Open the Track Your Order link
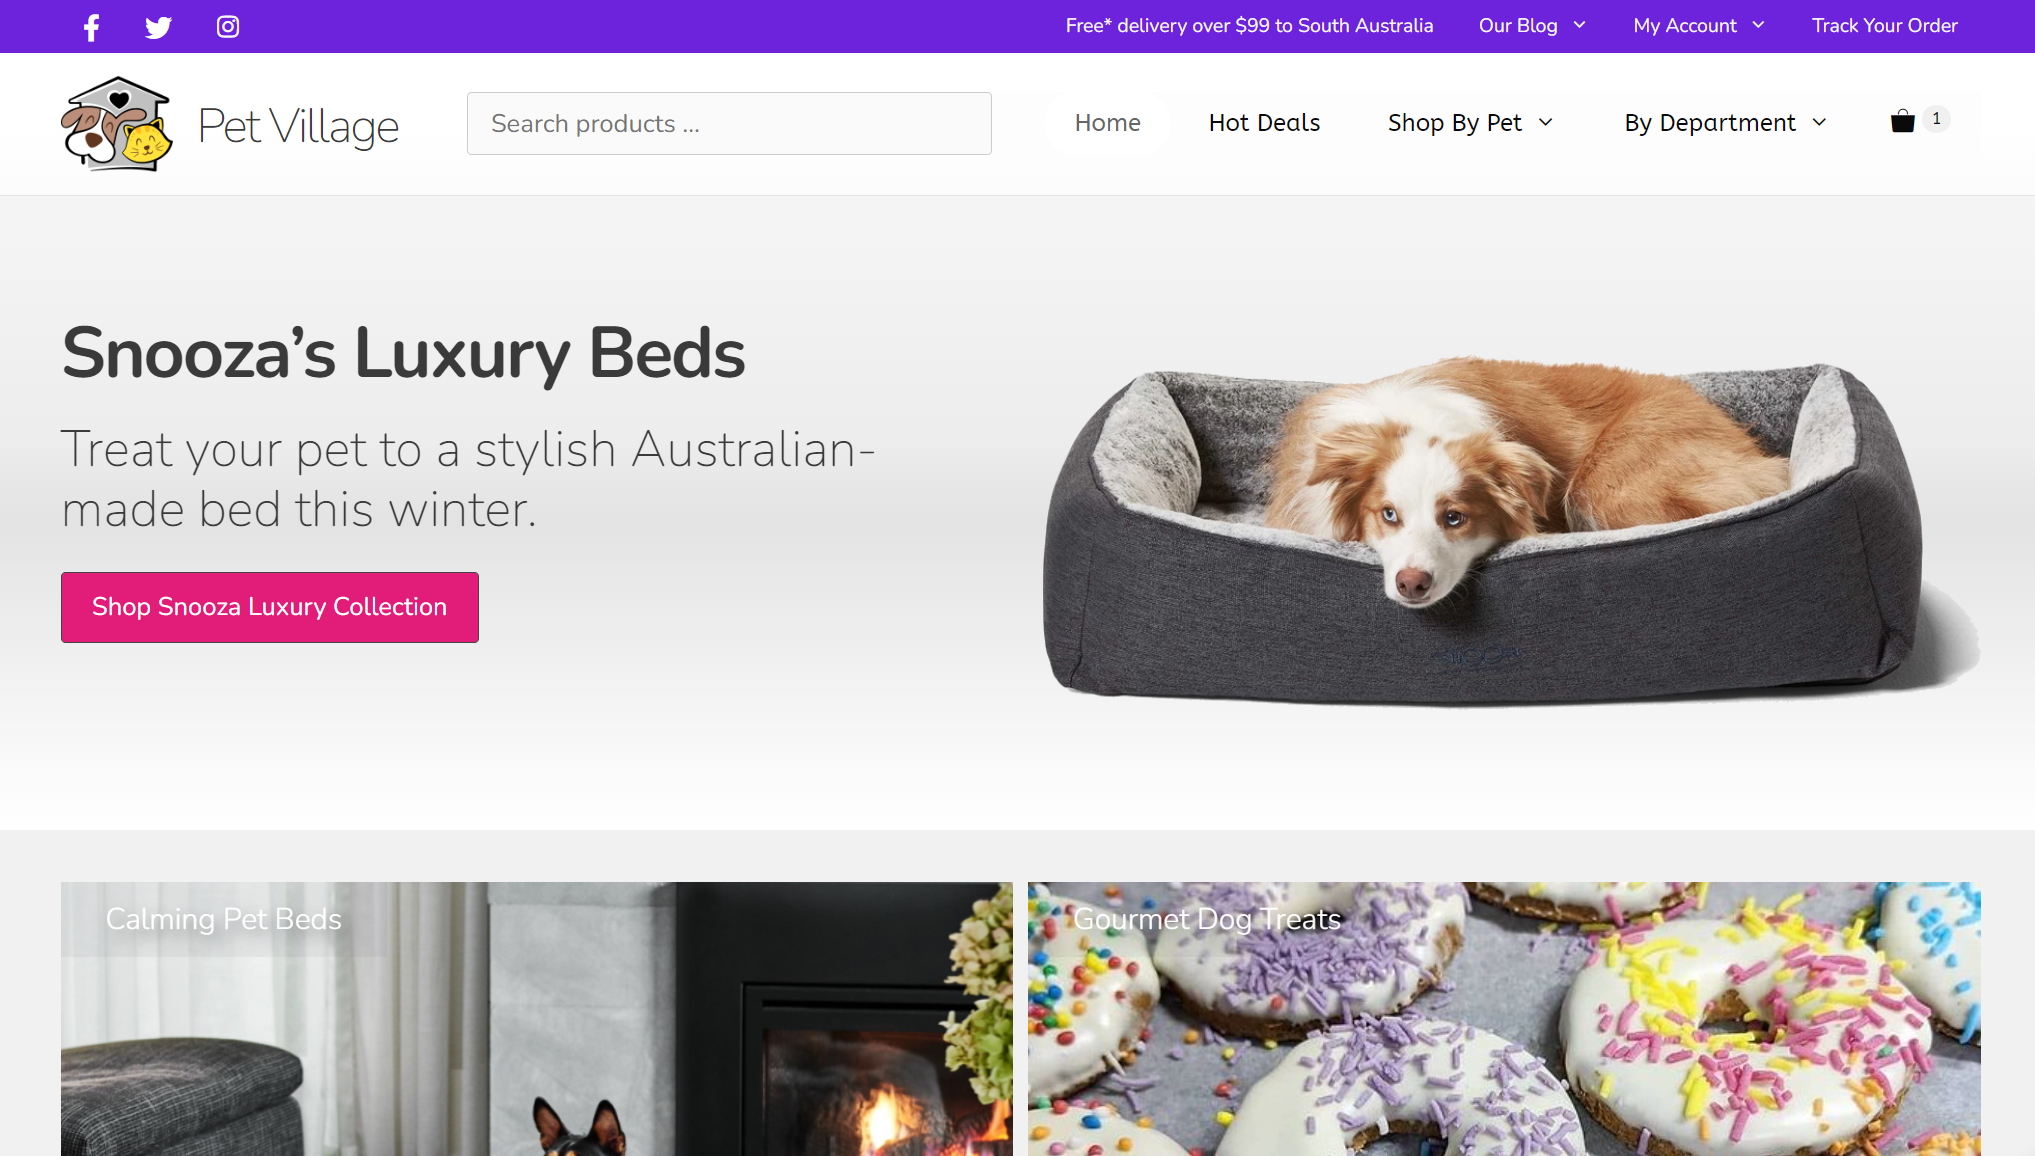 click(x=1884, y=25)
